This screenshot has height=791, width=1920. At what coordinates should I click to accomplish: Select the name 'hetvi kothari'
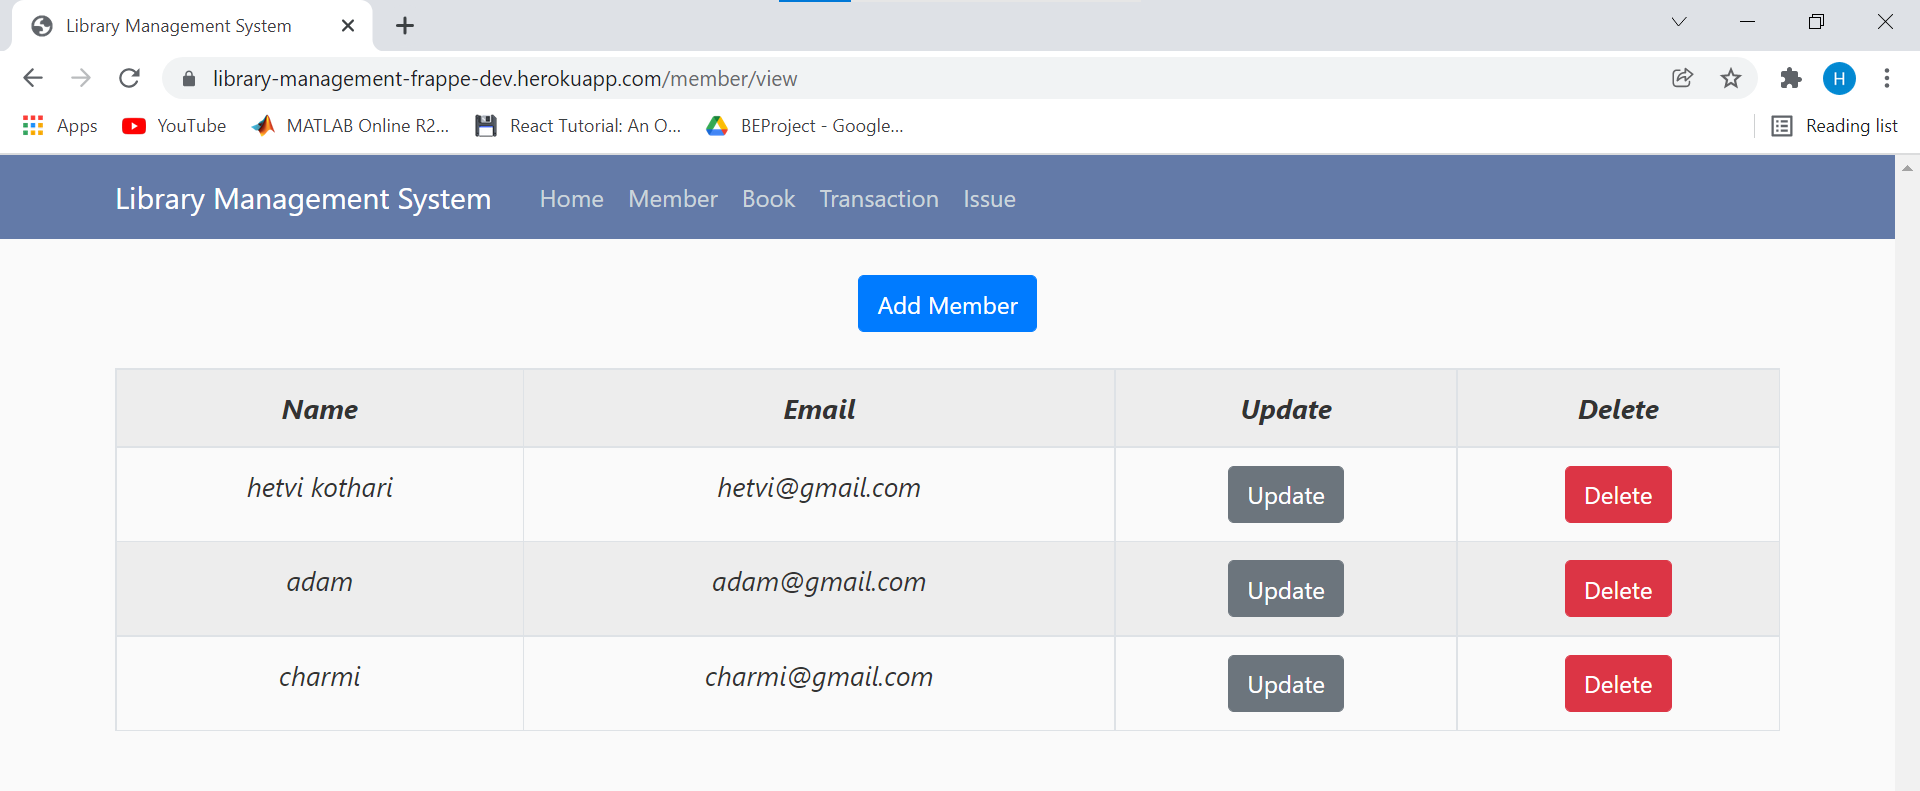[x=320, y=487]
